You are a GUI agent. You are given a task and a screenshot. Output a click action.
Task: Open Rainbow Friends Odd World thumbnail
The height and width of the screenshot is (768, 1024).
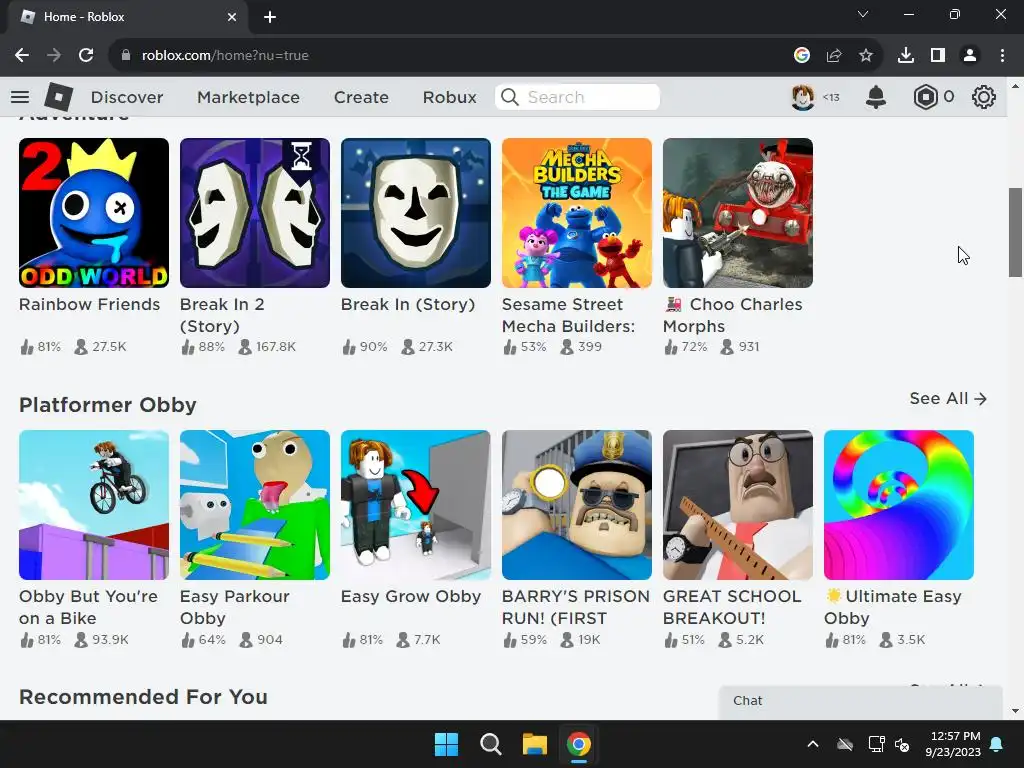94,213
